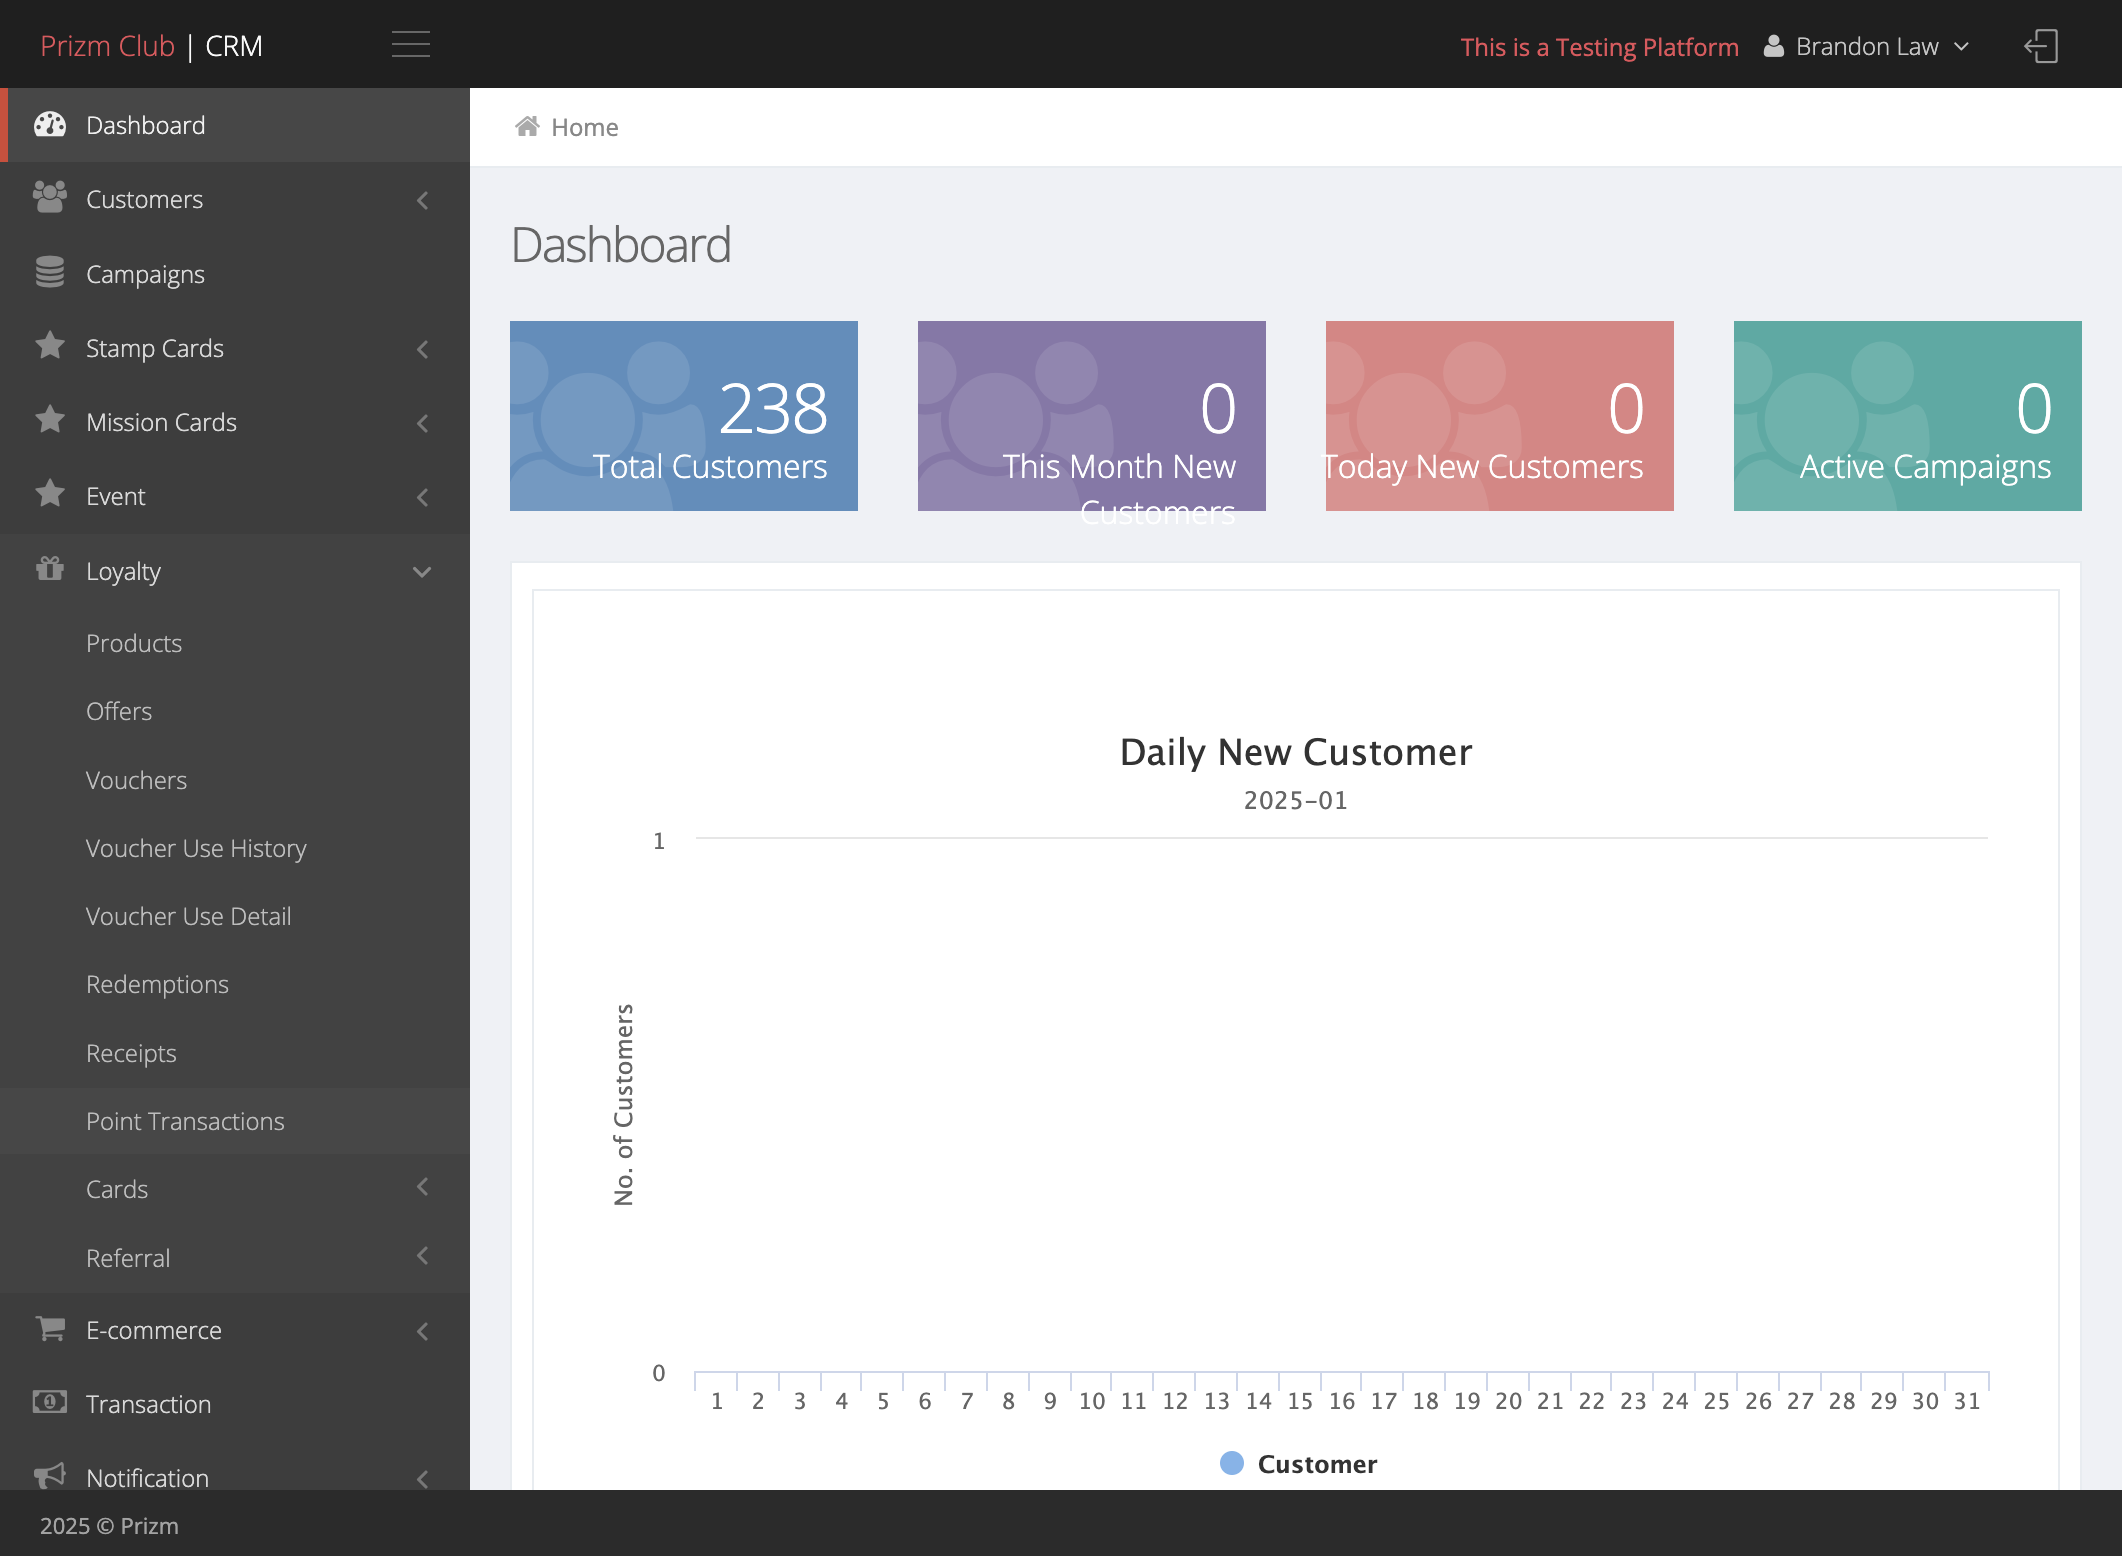2122x1556 pixels.
Task: Click the Event star icon
Action: [50, 494]
